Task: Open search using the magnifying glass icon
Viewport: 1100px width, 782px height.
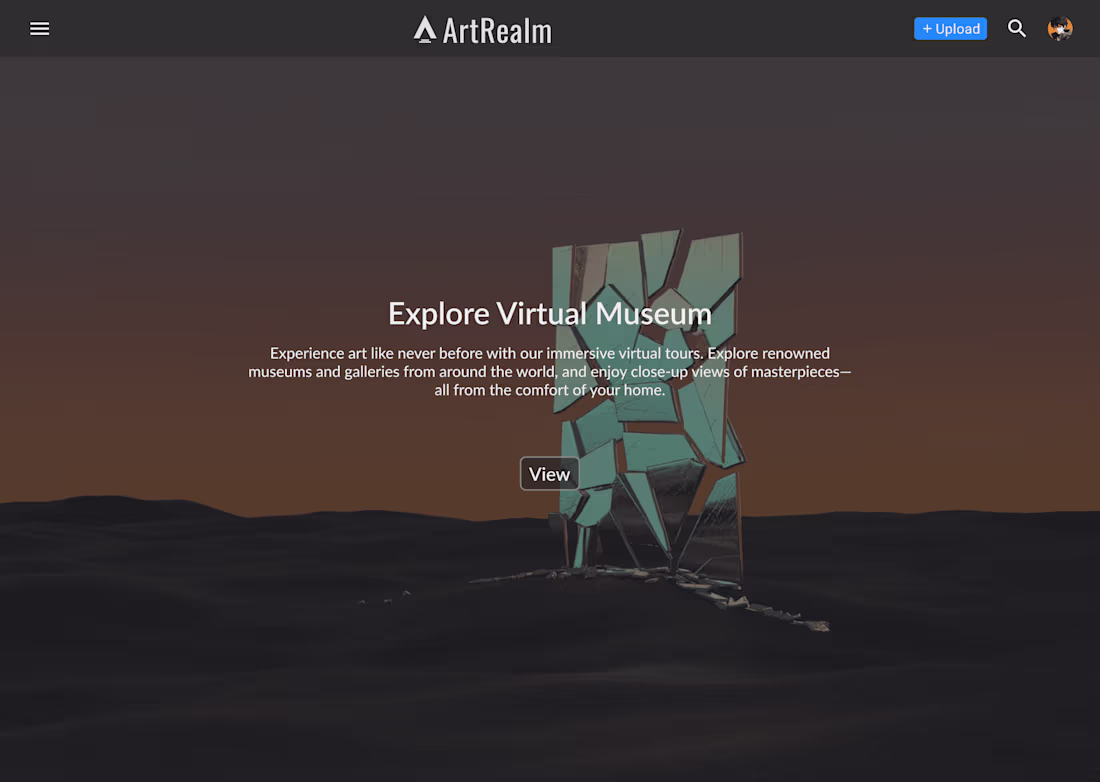Action: pyautogui.click(x=1016, y=29)
